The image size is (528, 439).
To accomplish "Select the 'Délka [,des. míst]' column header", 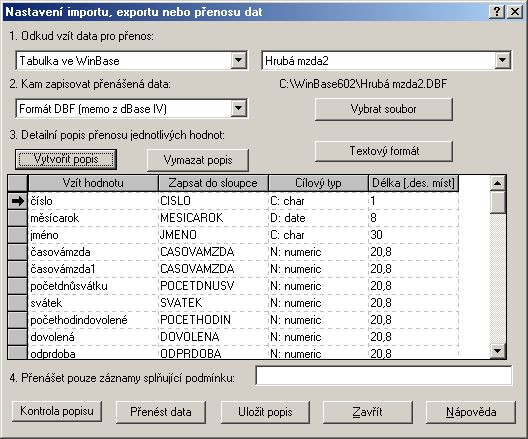I will click(414, 183).
